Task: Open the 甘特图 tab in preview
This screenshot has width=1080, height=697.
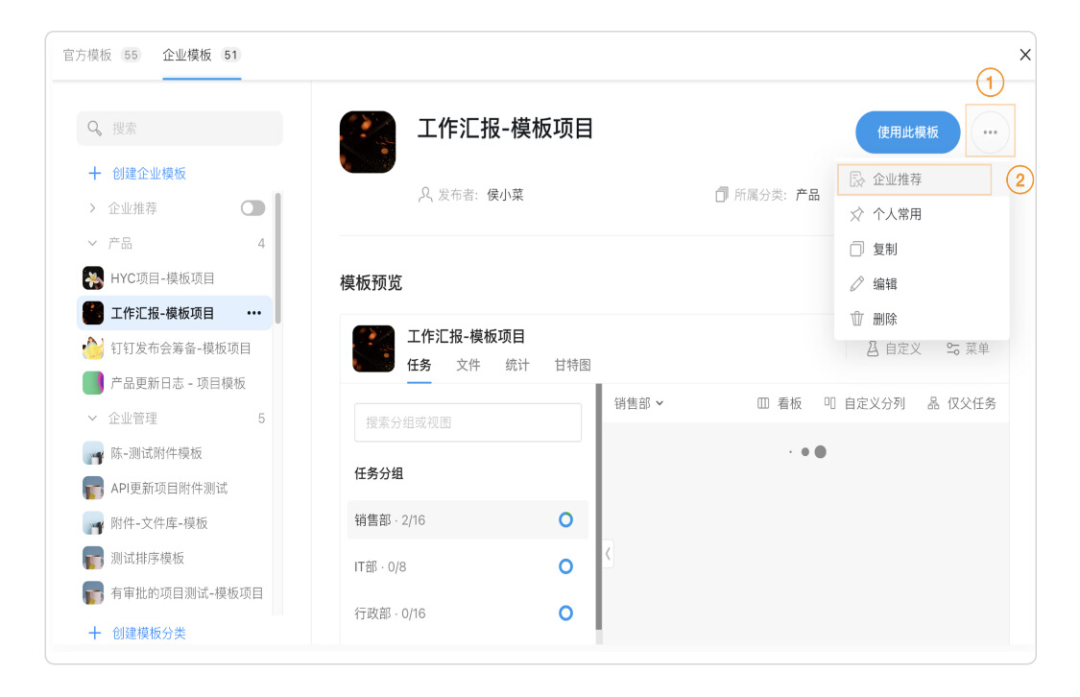Action: pyautogui.click(x=573, y=365)
